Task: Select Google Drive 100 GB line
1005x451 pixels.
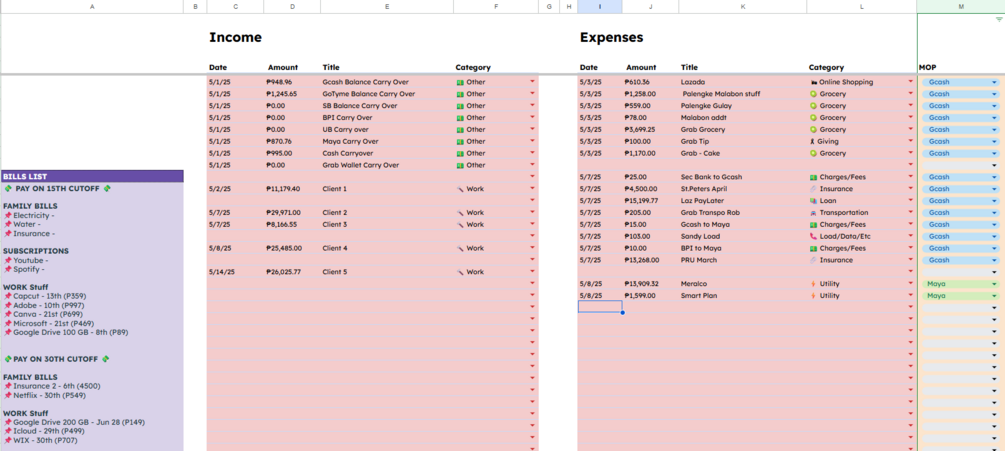Action: [x=66, y=332]
